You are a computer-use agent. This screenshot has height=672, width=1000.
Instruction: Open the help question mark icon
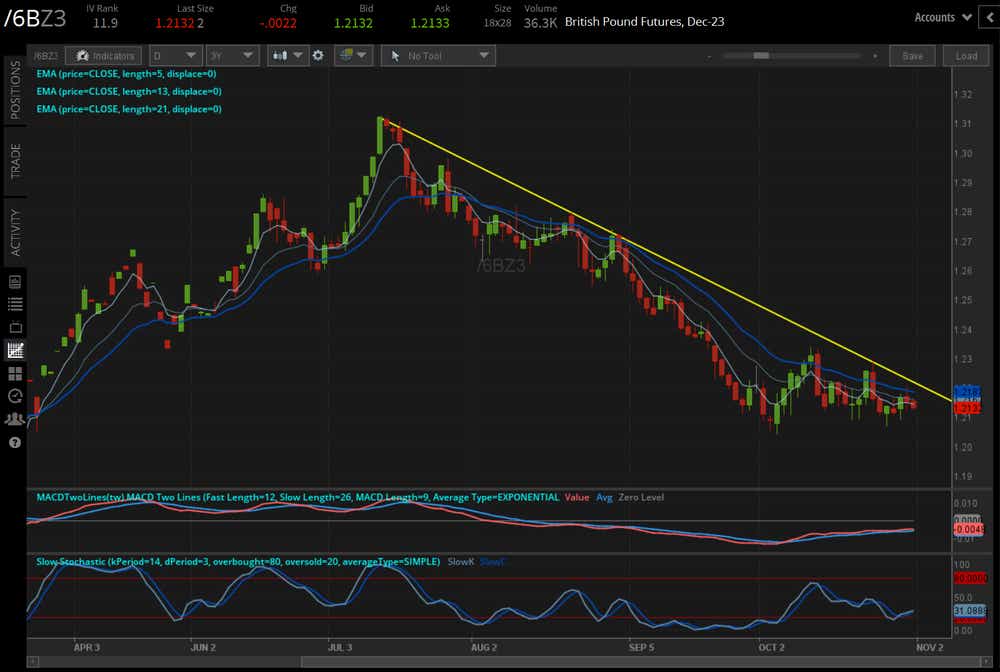pos(15,442)
